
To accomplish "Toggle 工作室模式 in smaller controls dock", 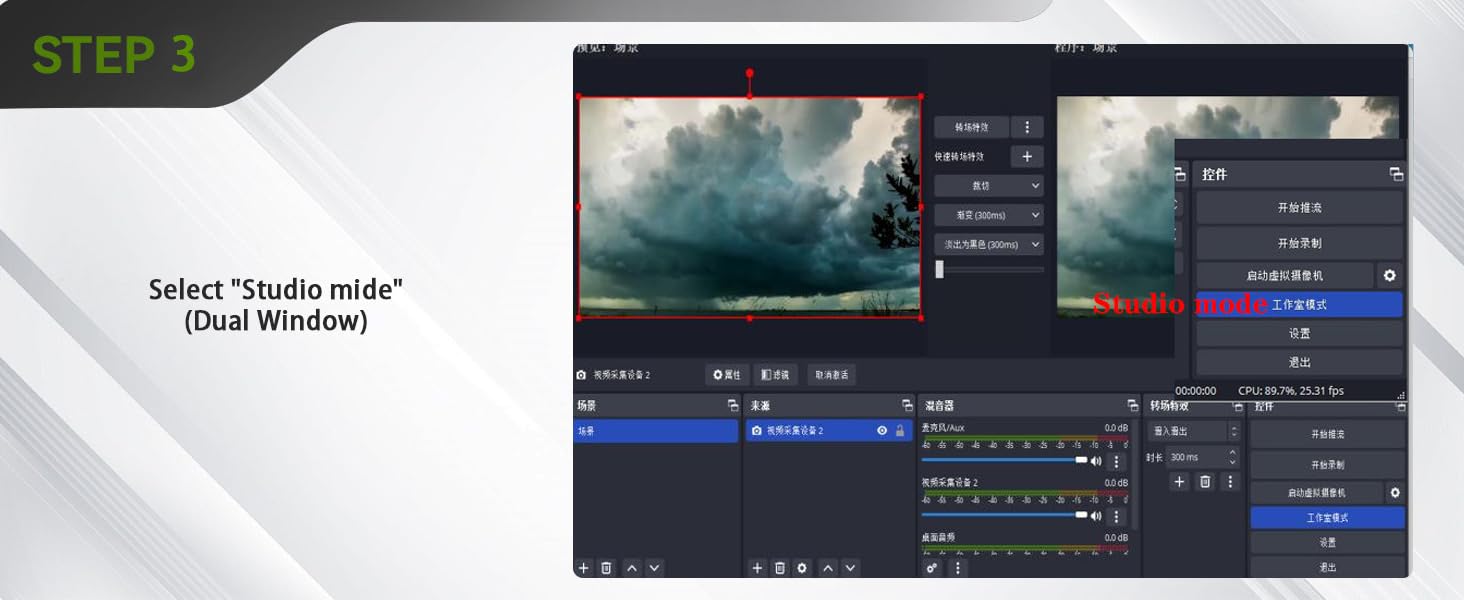I will pyautogui.click(x=1327, y=518).
